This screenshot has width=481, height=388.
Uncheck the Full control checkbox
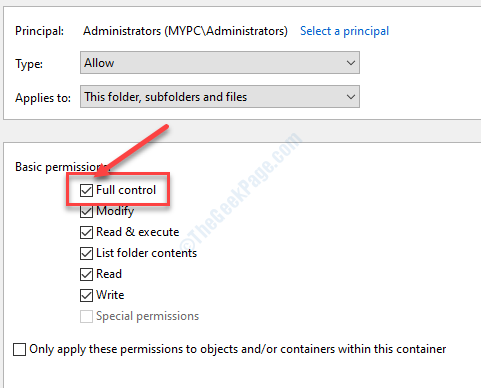pyautogui.click(x=86, y=191)
